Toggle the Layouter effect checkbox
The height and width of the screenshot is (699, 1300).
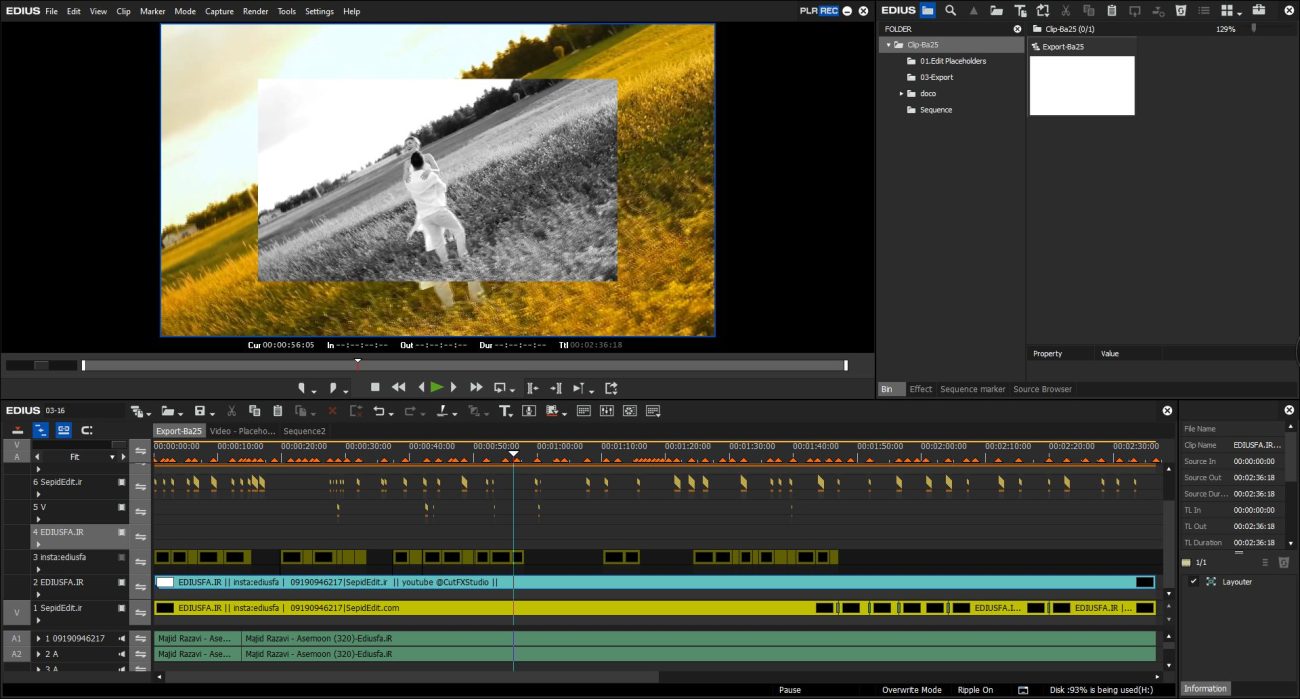pos(1193,581)
